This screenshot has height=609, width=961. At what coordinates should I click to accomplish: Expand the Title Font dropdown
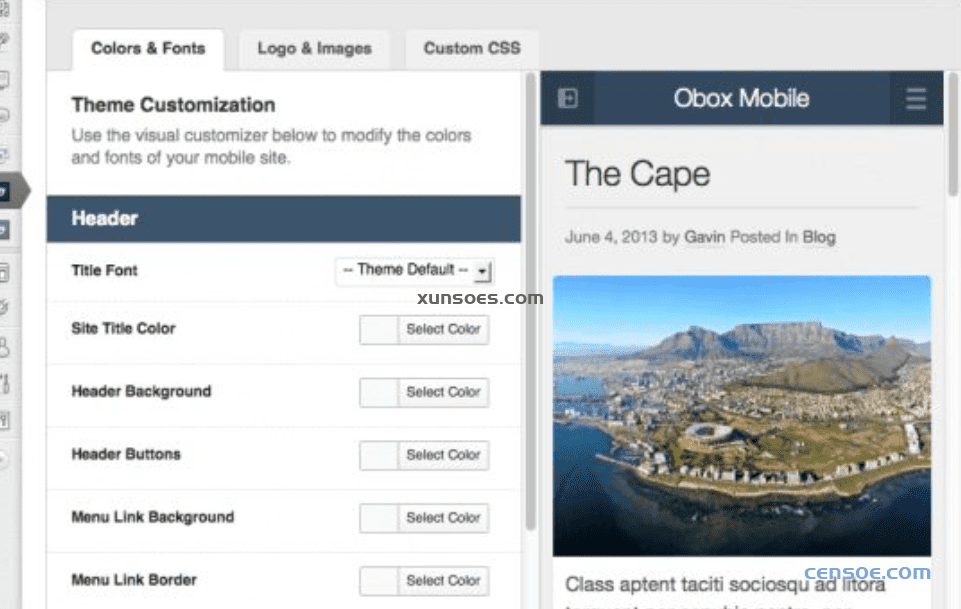[415, 270]
